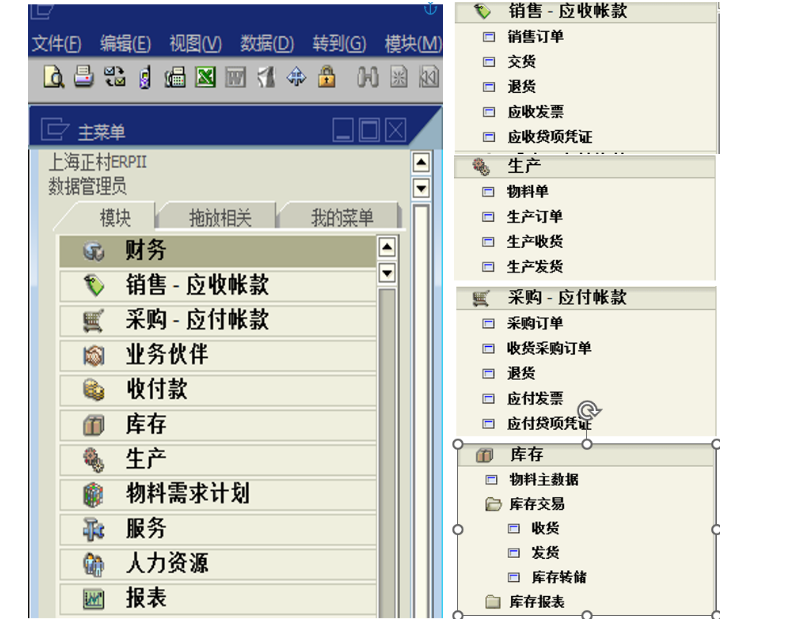Collapse the 生产 header in right panel
Screen dimensions: 790x621
[584, 166]
